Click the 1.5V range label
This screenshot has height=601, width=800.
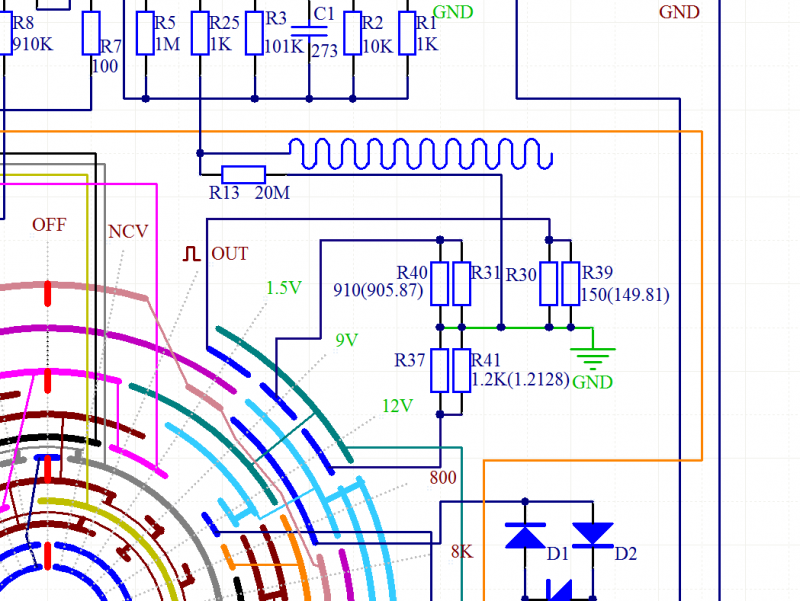tap(284, 288)
